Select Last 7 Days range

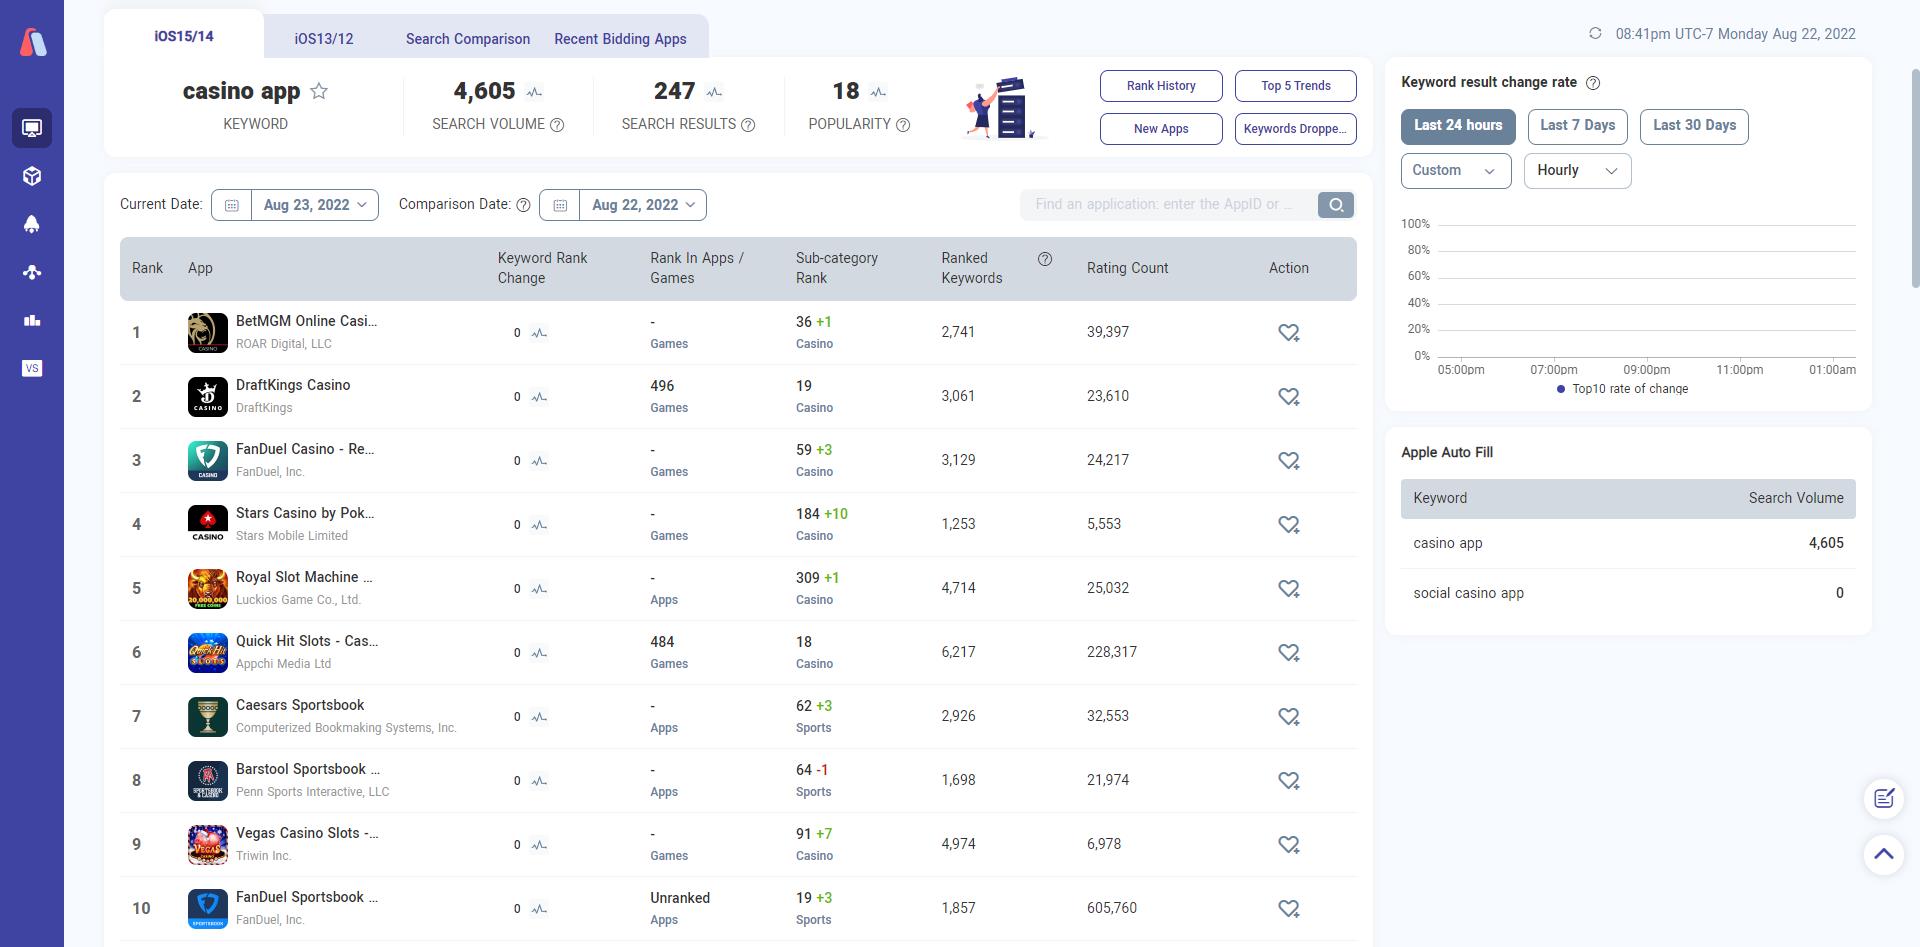[x=1578, y=126]
